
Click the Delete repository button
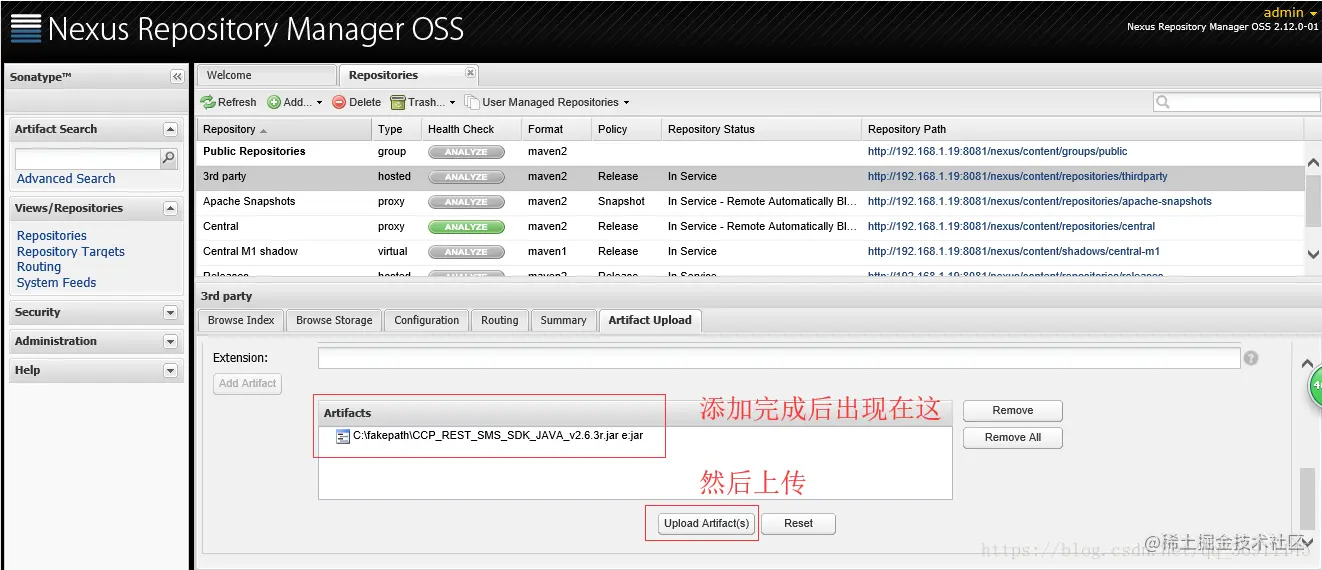coord(356,102)
